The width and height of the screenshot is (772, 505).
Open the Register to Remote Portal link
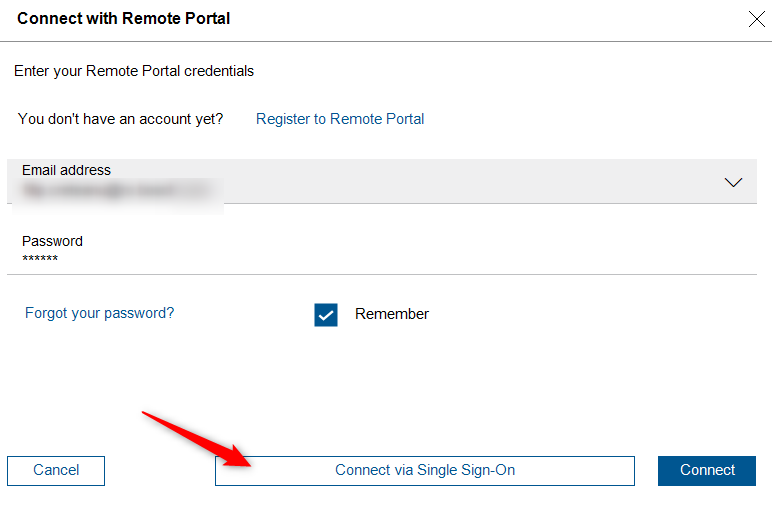[x=340, y=119]
